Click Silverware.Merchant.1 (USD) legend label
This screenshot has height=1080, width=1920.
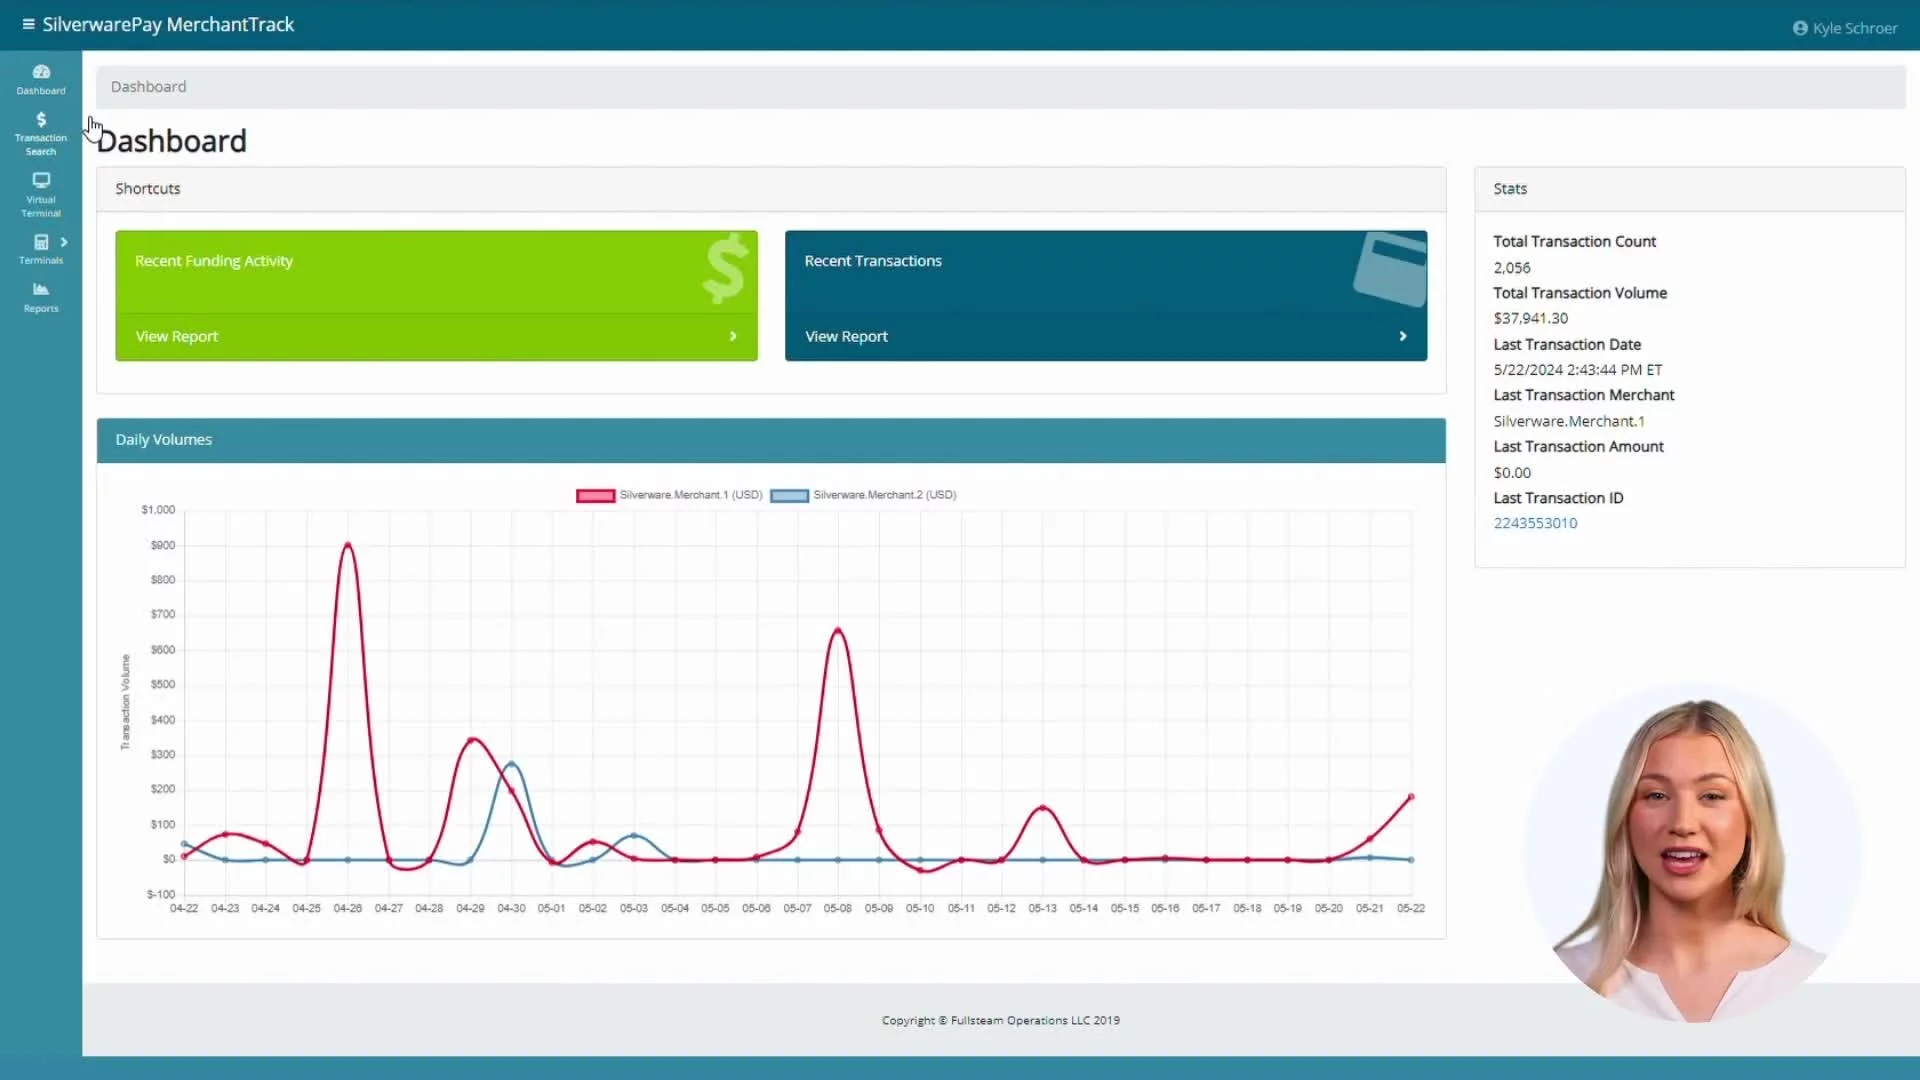pyautogui.click(x=691, y=495)
